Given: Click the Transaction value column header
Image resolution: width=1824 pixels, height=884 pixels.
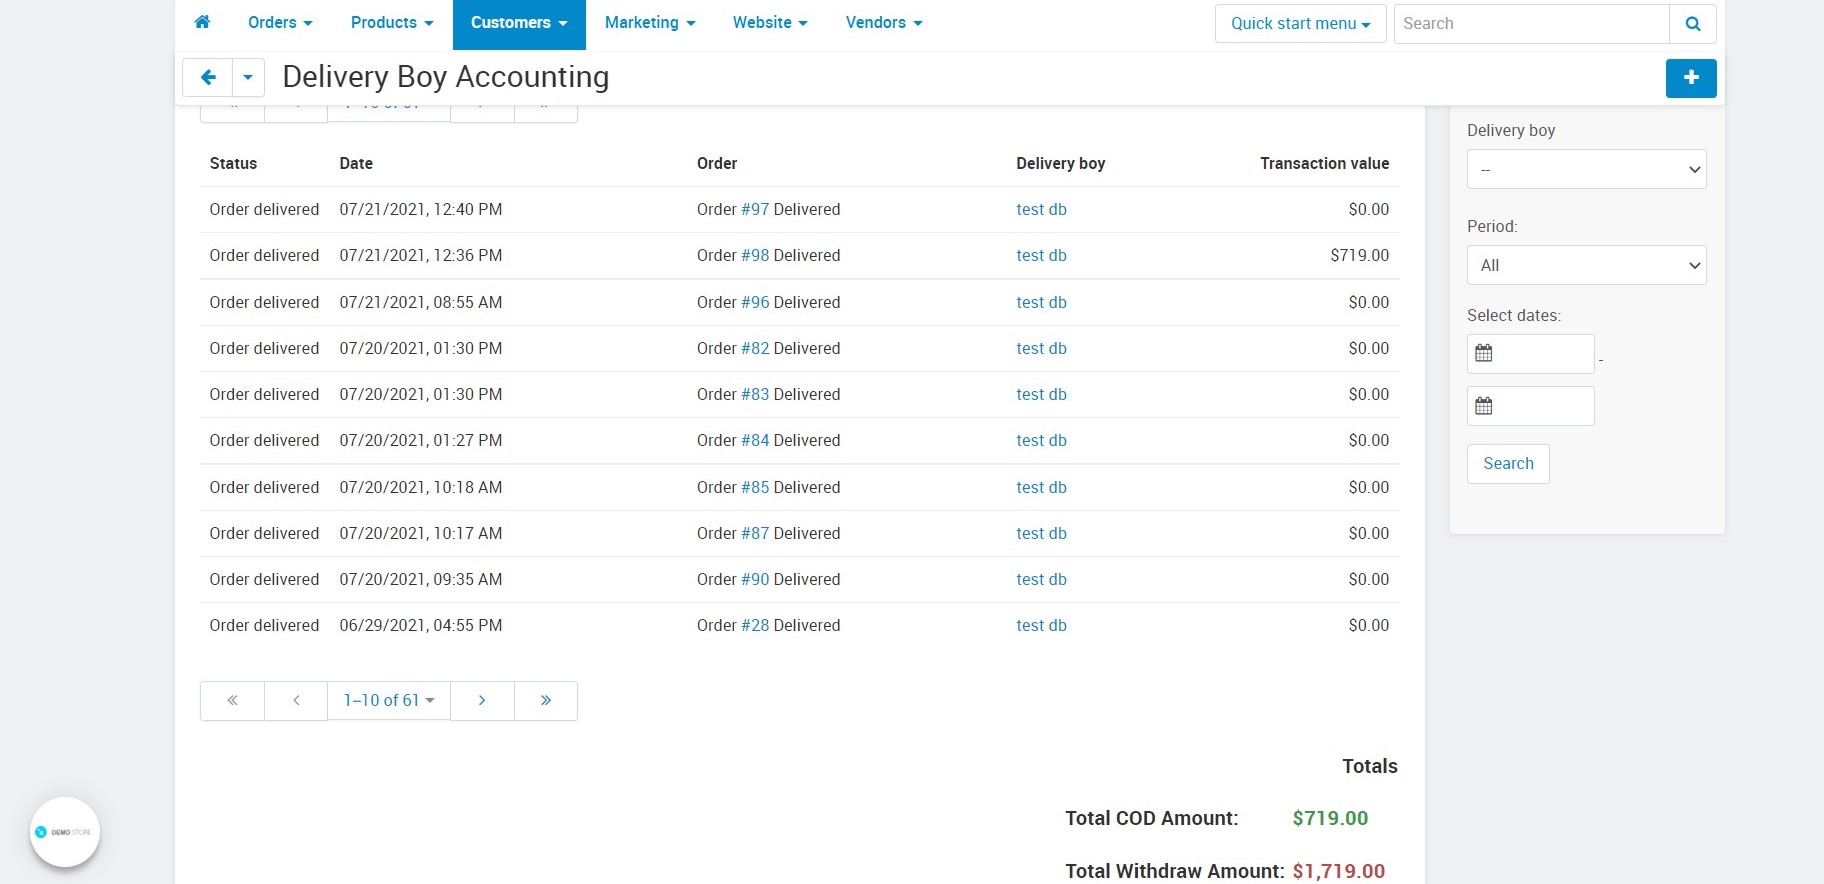Looking at the screenshot, I should point(1324,163).
